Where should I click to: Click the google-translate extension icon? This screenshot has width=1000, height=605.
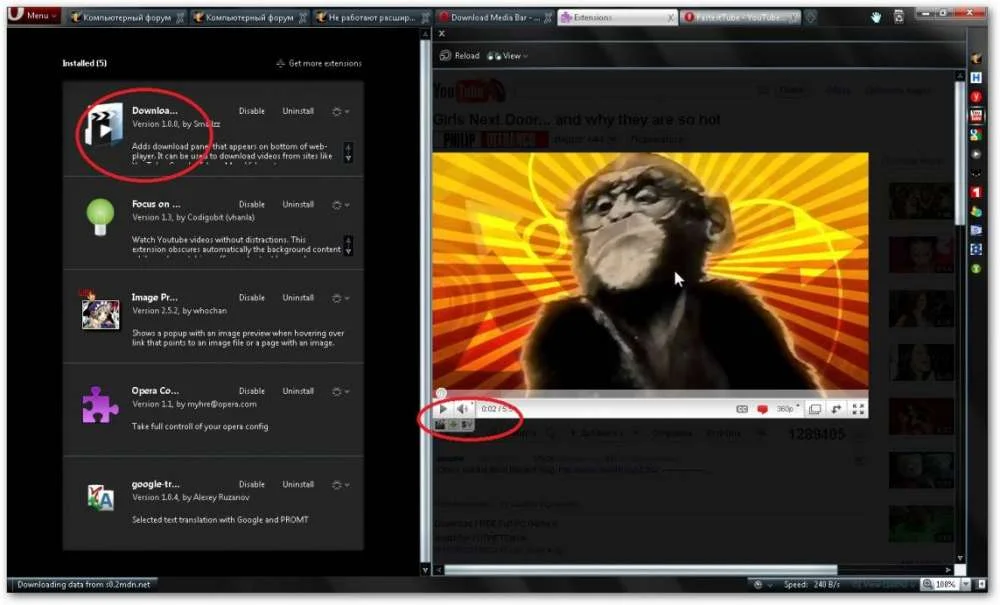(100, 497)
